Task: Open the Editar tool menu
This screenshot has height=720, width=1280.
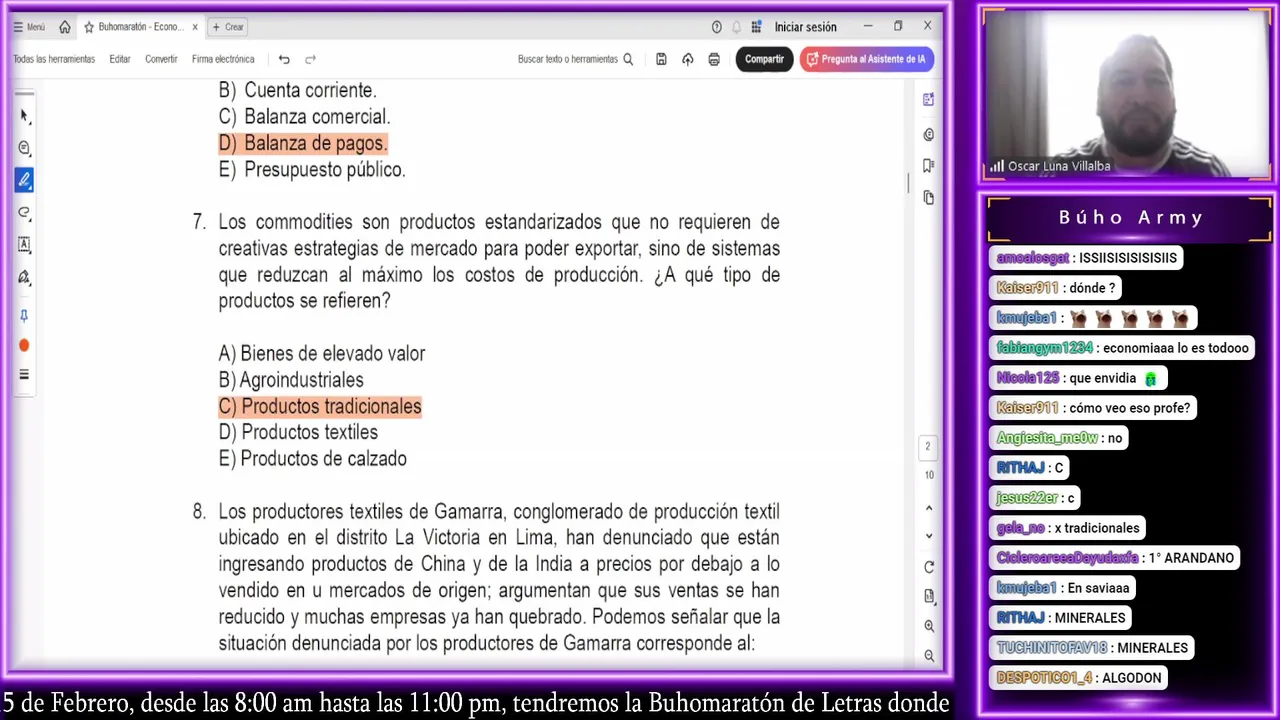Action: coord(120,59)
